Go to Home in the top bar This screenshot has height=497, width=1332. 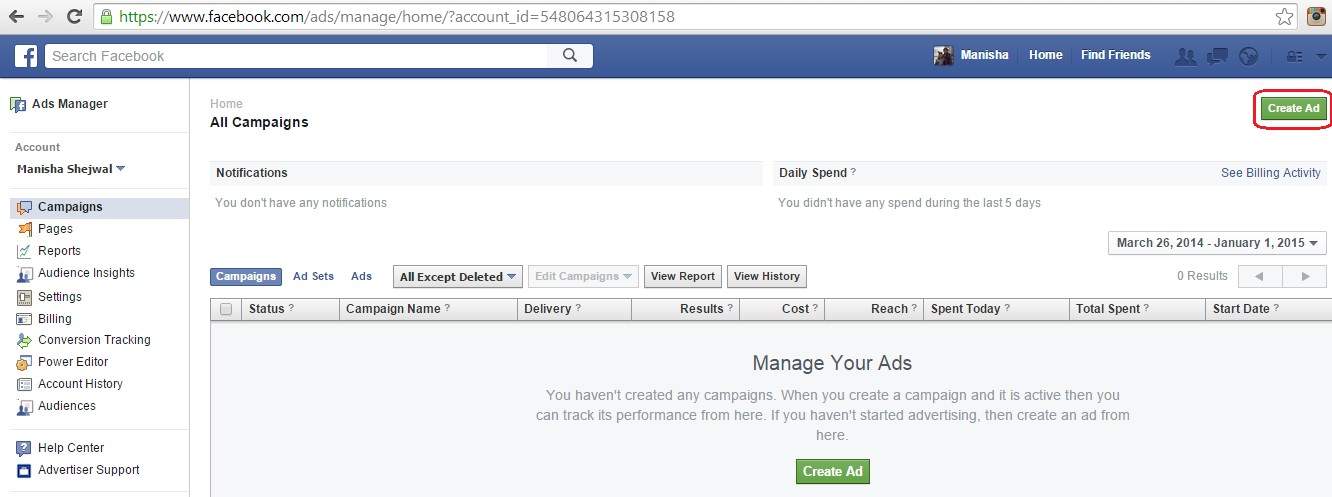pyautogui.click(x=1046, y=56)
